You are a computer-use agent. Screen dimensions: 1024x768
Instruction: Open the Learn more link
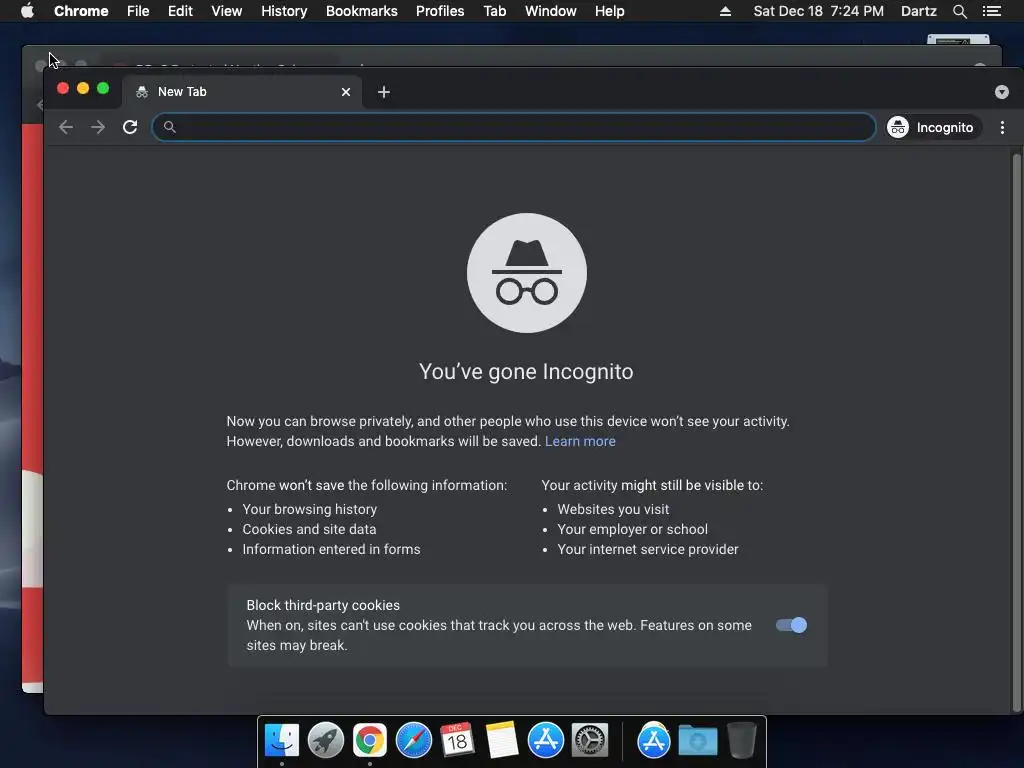580,441
